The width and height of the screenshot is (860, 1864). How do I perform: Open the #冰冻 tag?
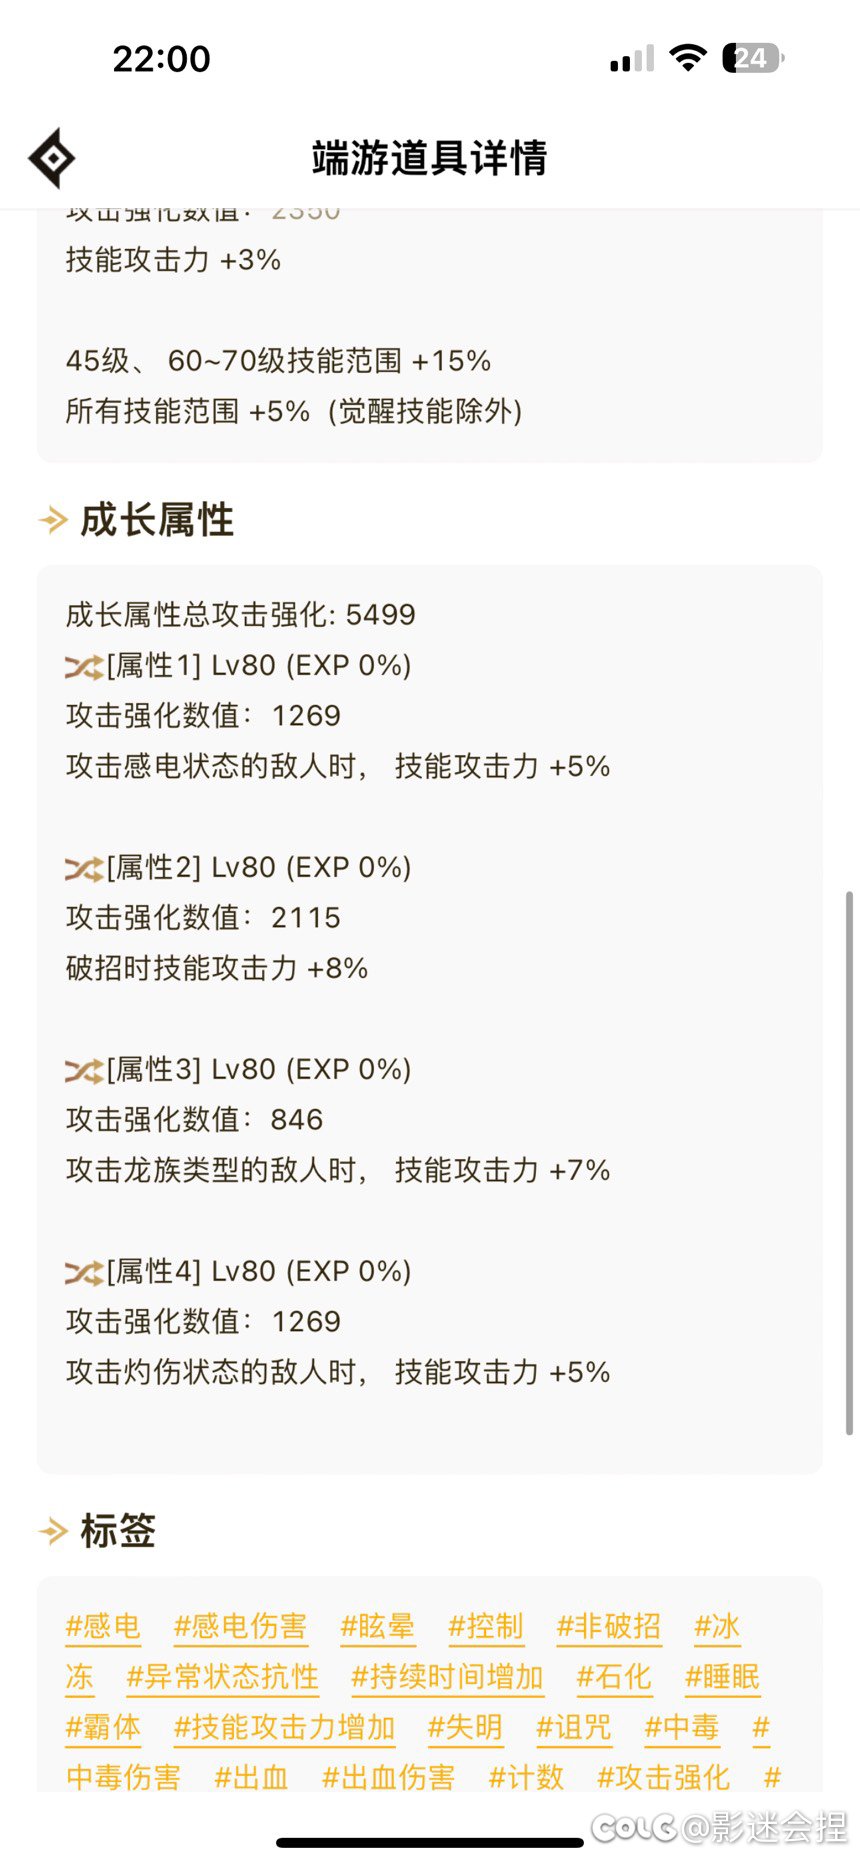click(716, 1627)
